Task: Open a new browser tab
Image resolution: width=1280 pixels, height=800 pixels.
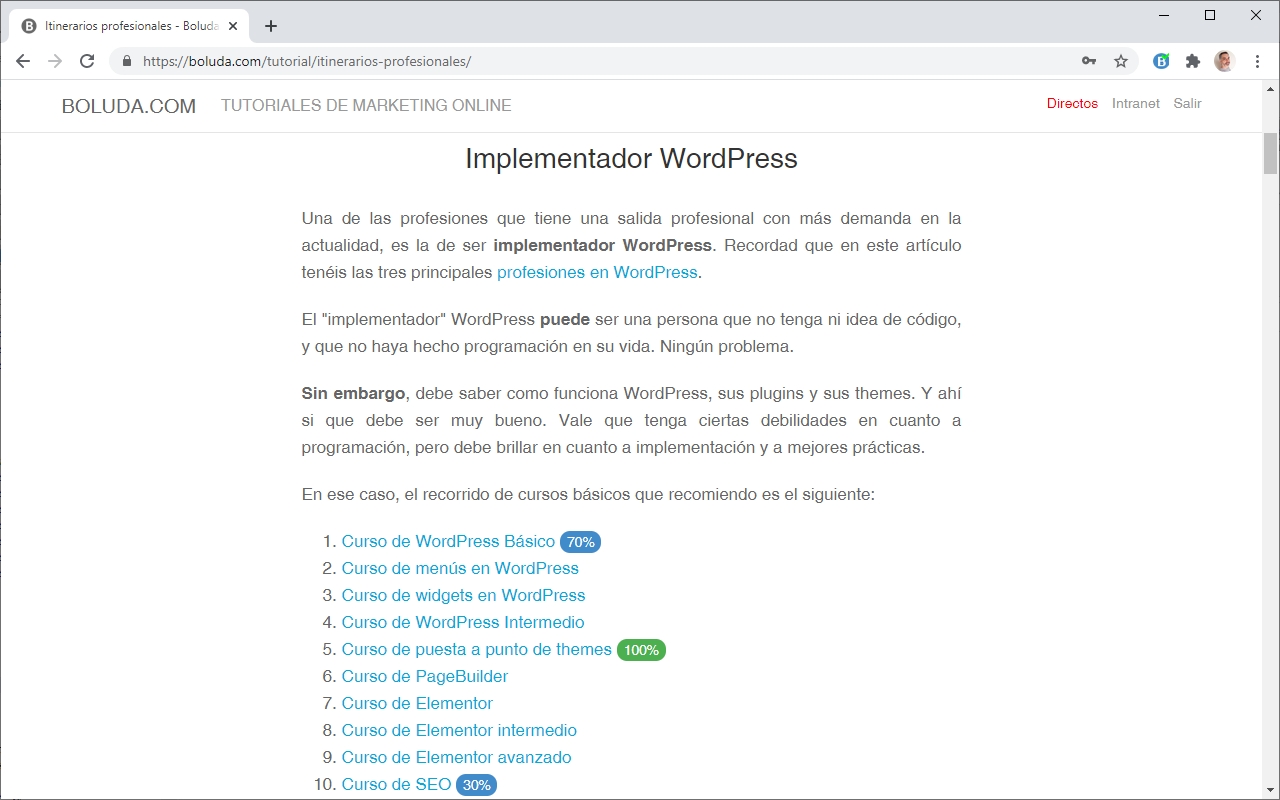Action: pyautogui.click(x=271, y=26)
